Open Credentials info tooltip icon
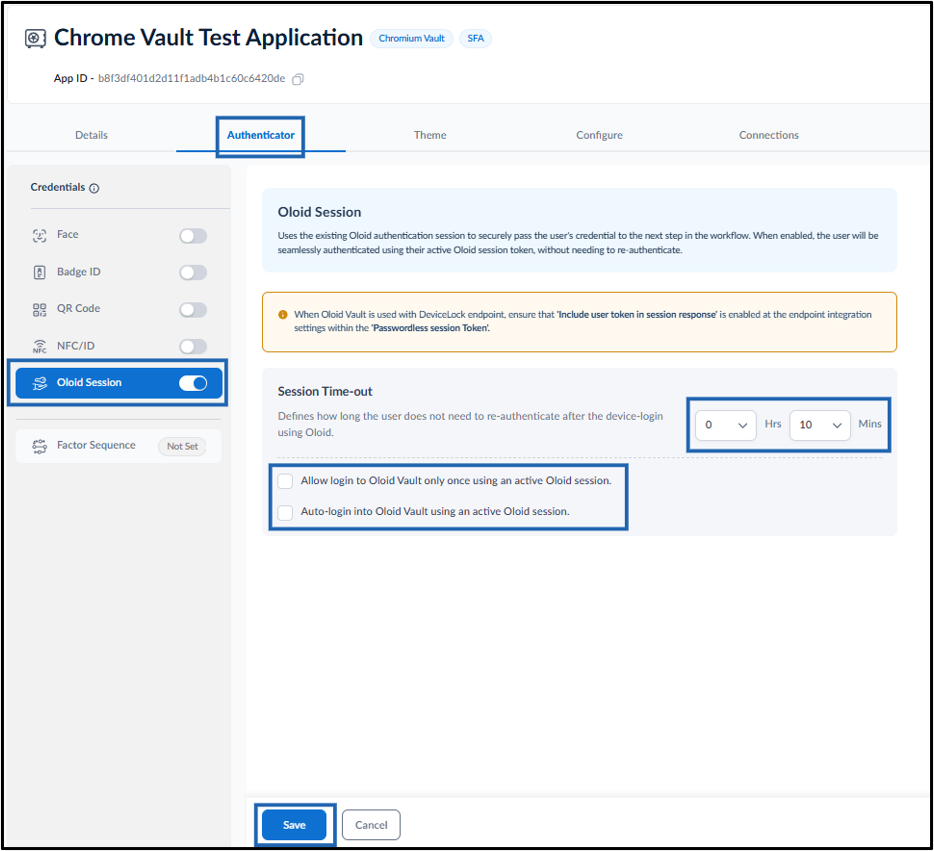The image size is (934, 851). point(94,188)
